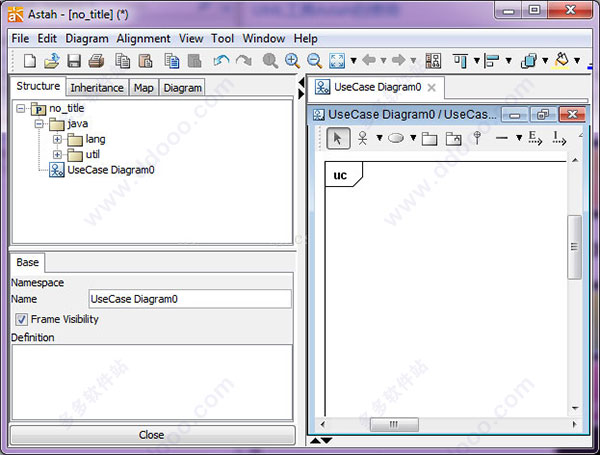Click the diagram's vertical scrollbar thumb
This screenshot has height=455, width=600.
coord(574,247)
